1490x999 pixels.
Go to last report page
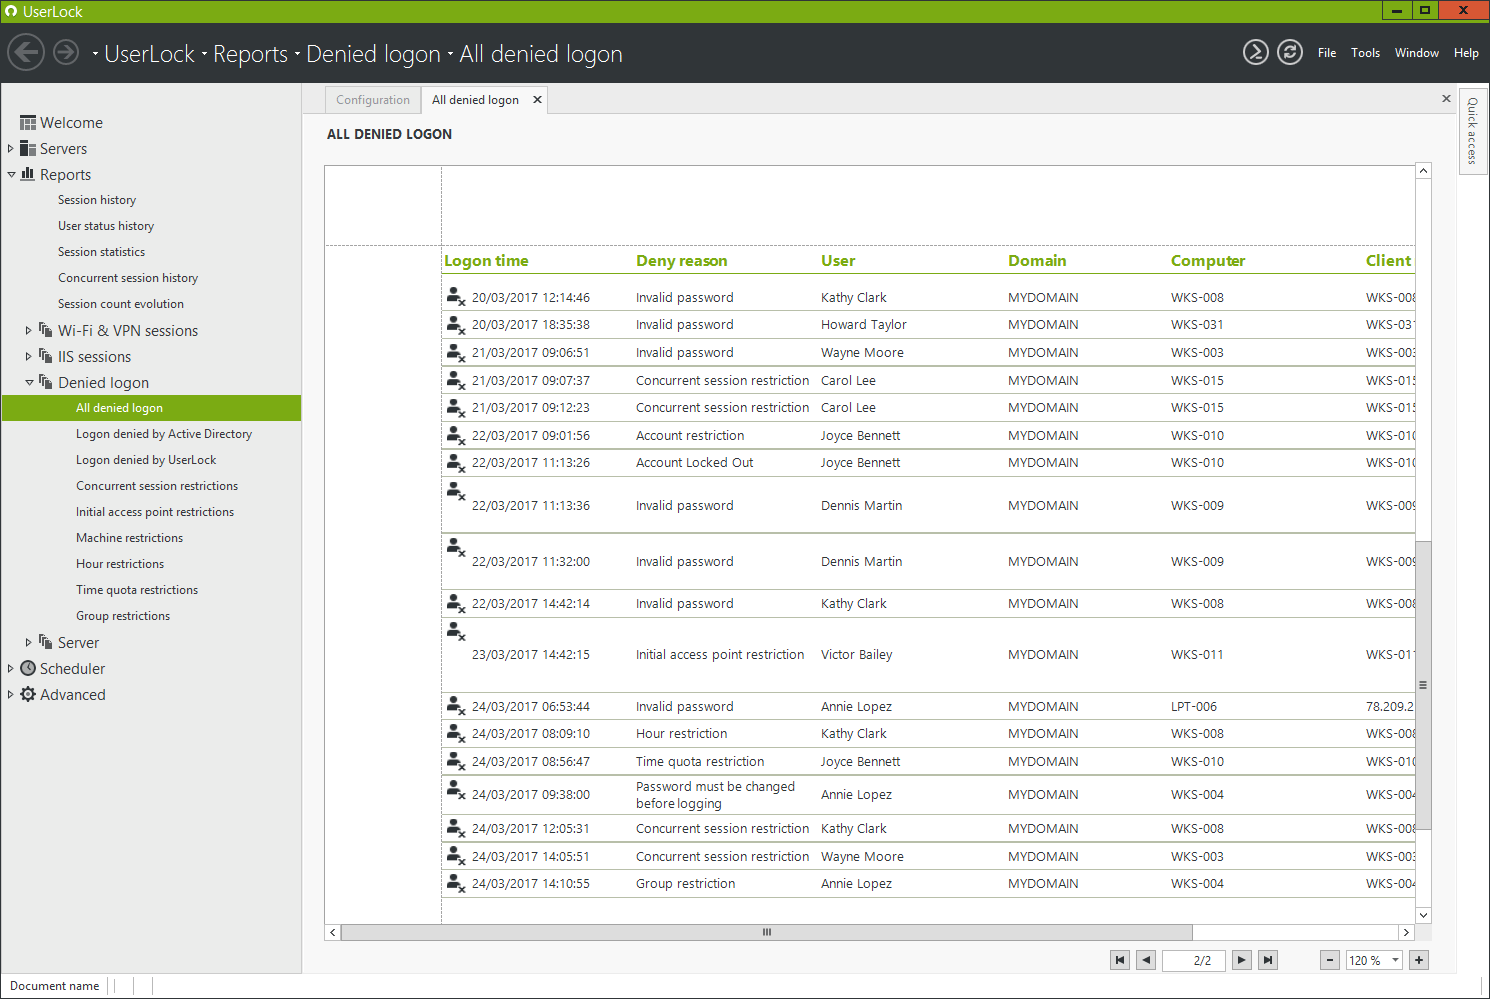click(x=1267, y=960)
